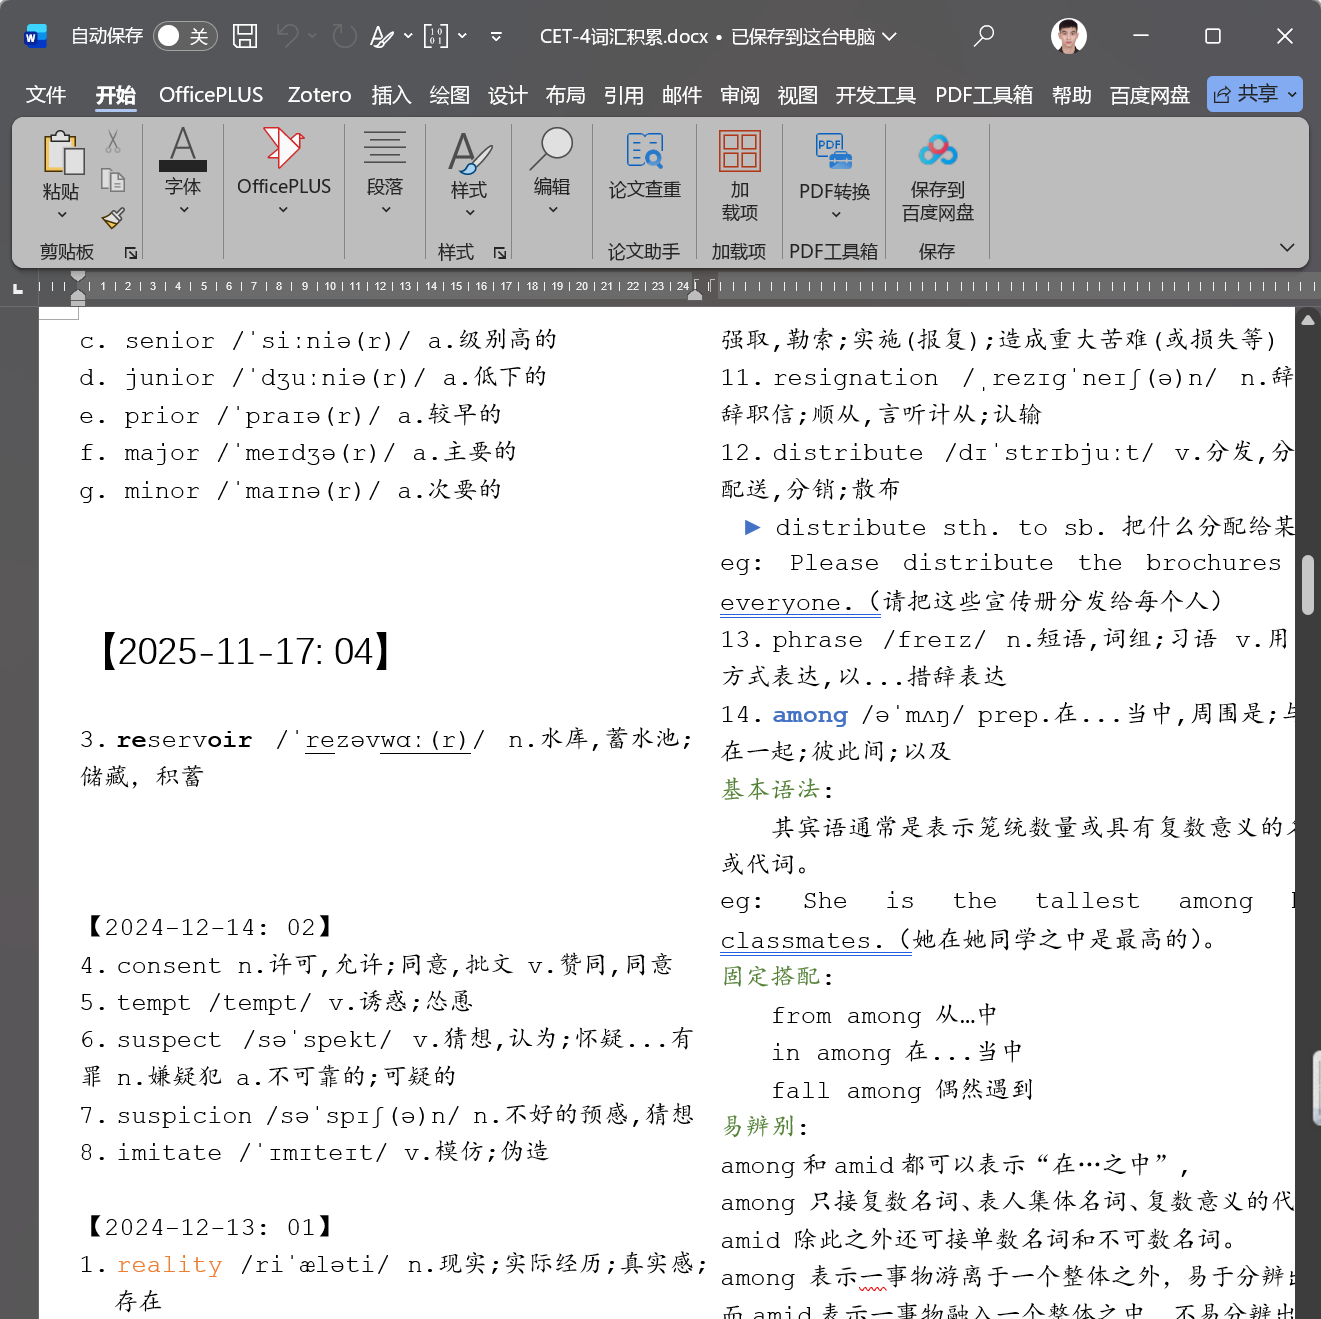The height and width of the screenshot is (1319, 1321).
Task: Click the 加载项 add-ins icon
Action: [x=740, y=150]
